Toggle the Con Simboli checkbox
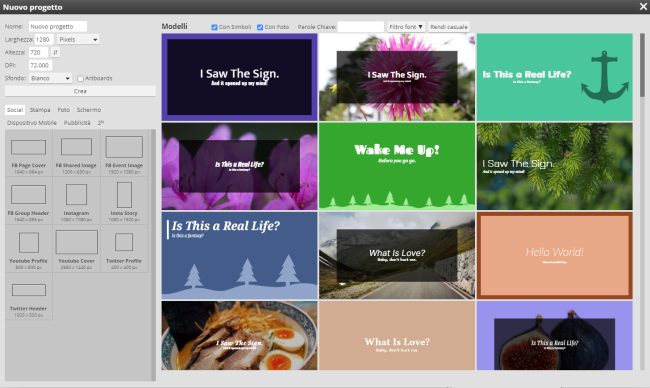This screenshot has width=650, height=388. [x=214, y=27]
